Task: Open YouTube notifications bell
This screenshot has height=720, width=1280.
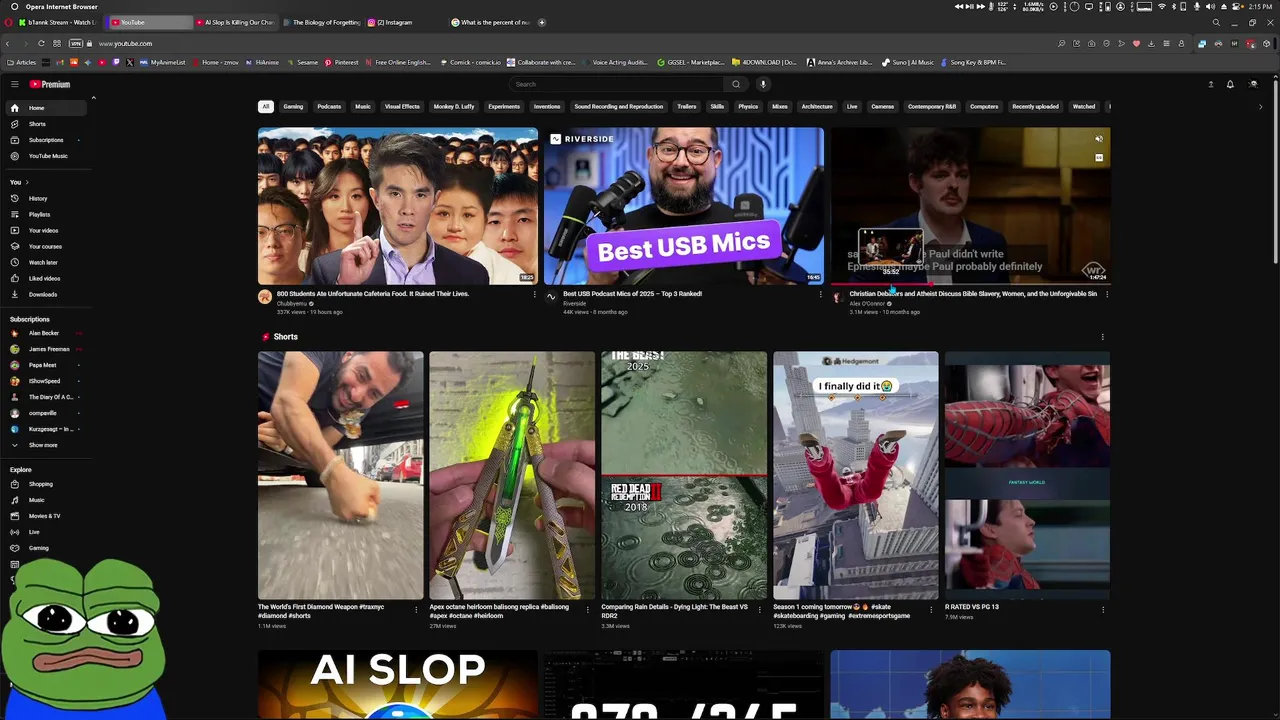Action: [1230, 84]
